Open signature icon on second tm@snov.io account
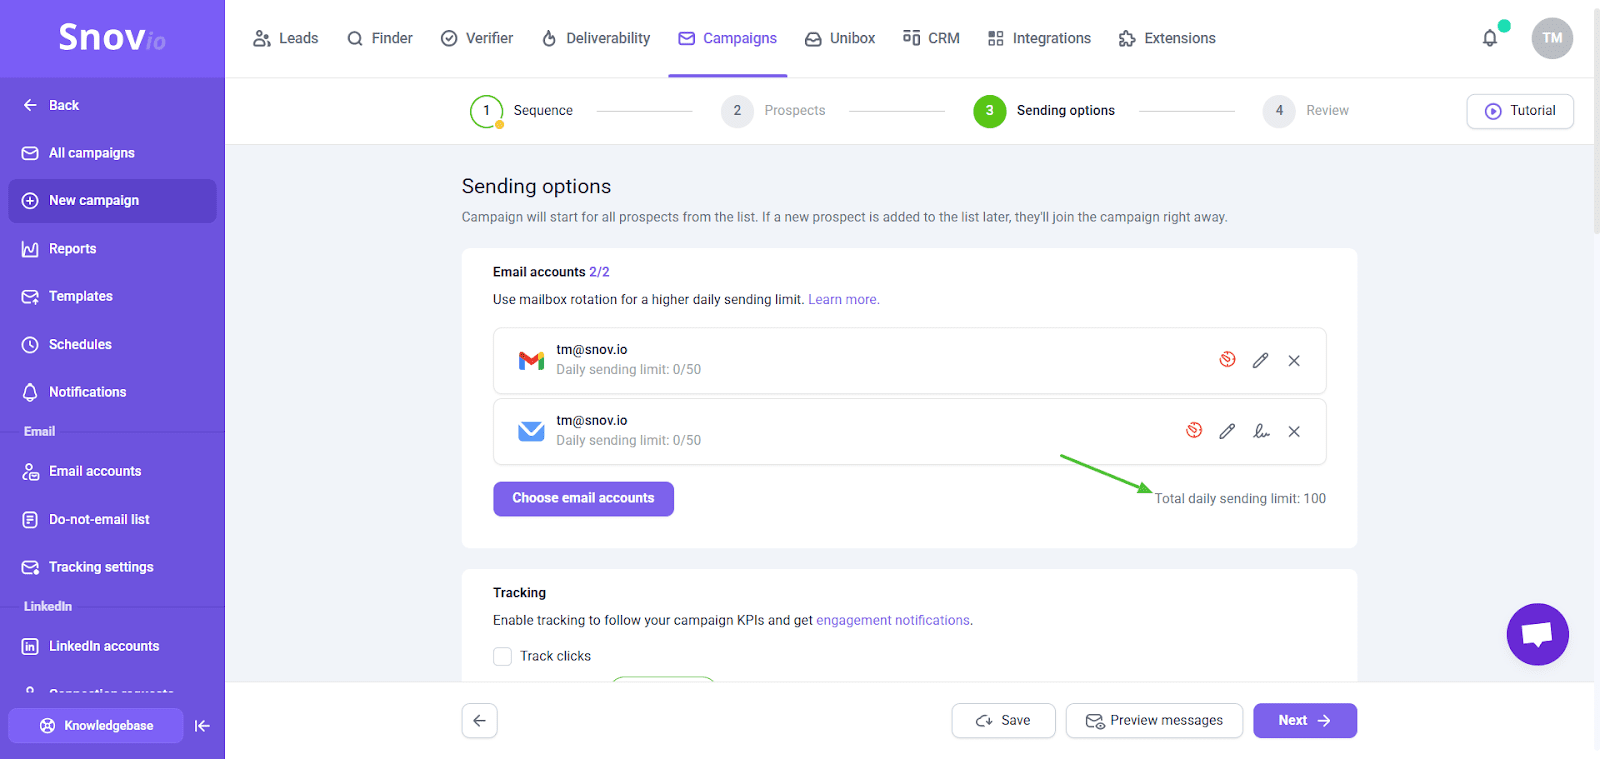Image resolution: width=1600 pixels, height=759 pixels. 1261,431
